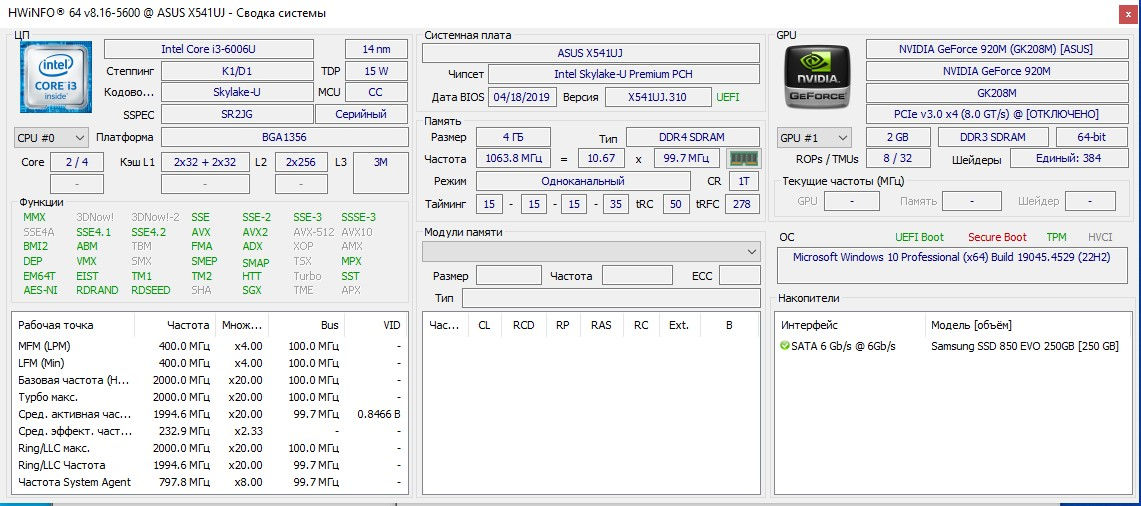Click the L2 cache 2x256 value
Screen dimensions: 1141x506
(x=301, y=162)
